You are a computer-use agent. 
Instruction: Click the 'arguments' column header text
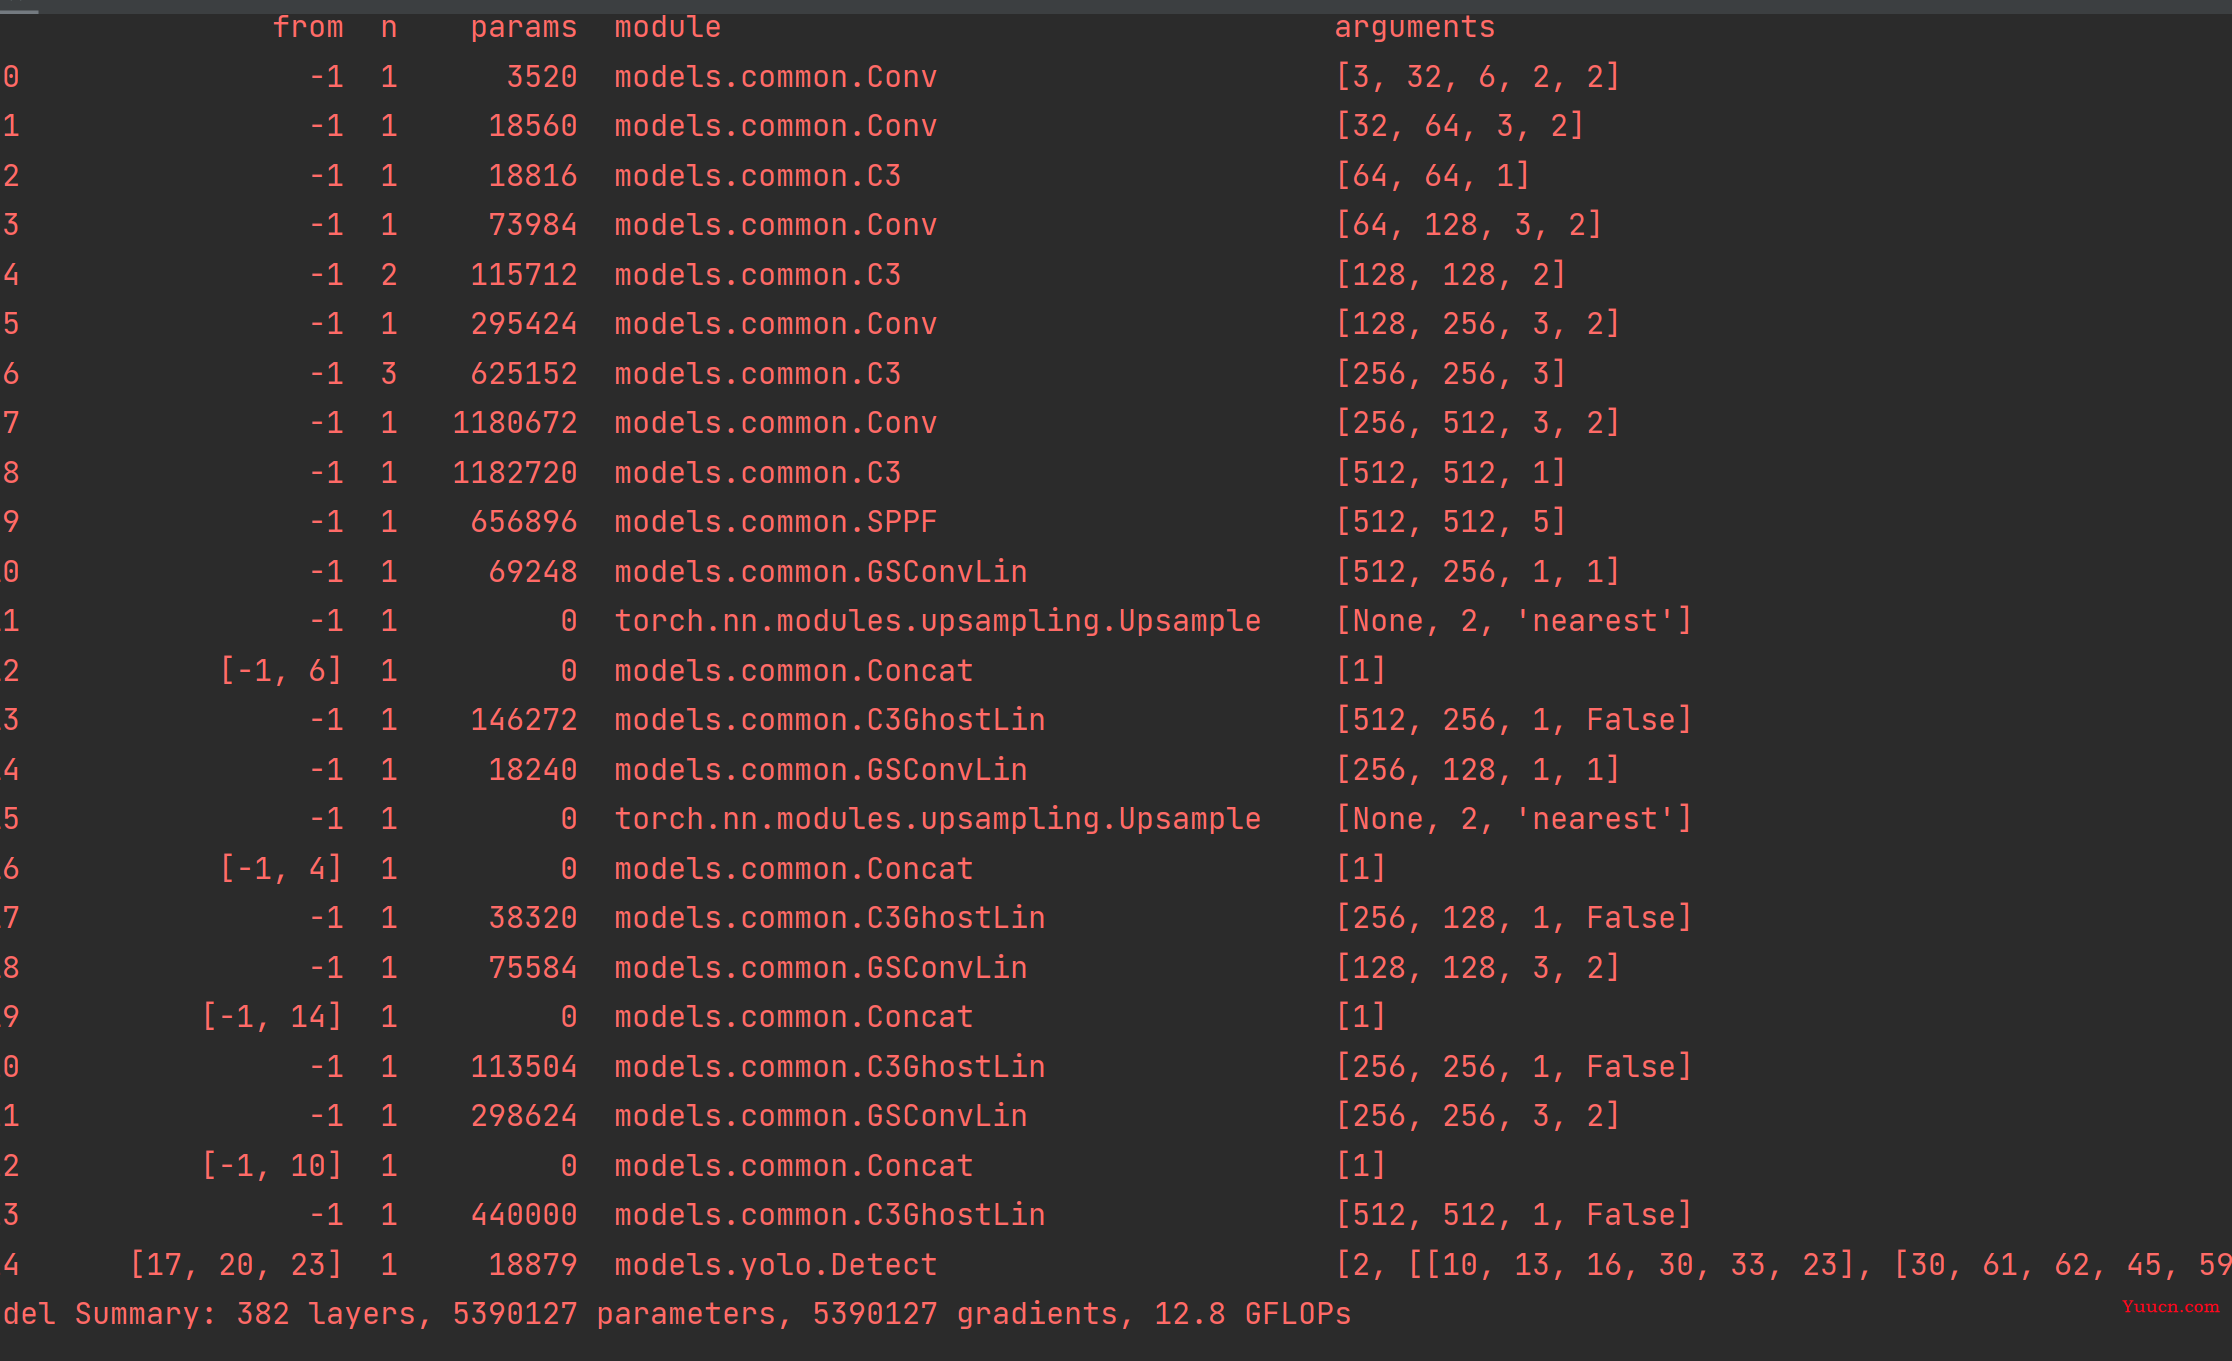1414,27
